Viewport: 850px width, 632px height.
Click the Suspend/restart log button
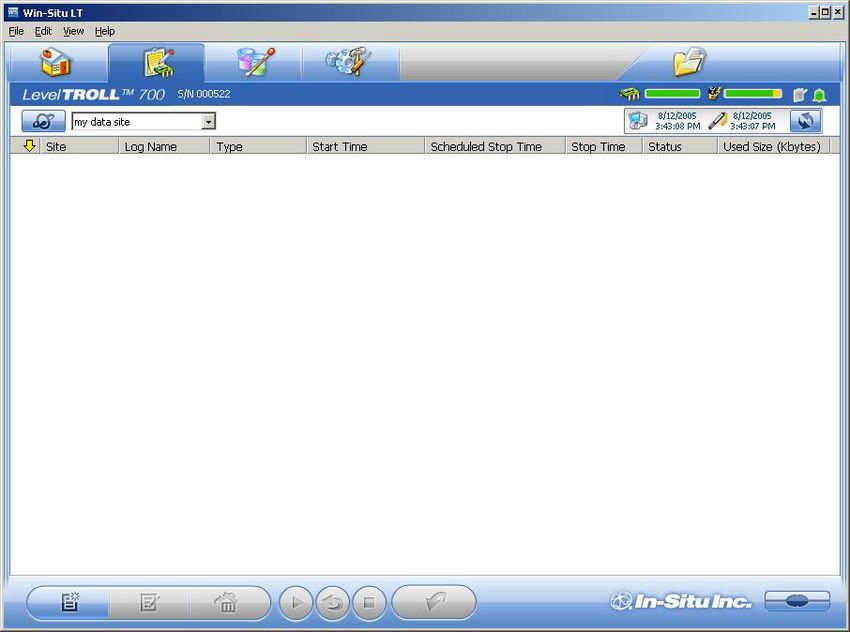pyautogui.click(x=332, y=603)
